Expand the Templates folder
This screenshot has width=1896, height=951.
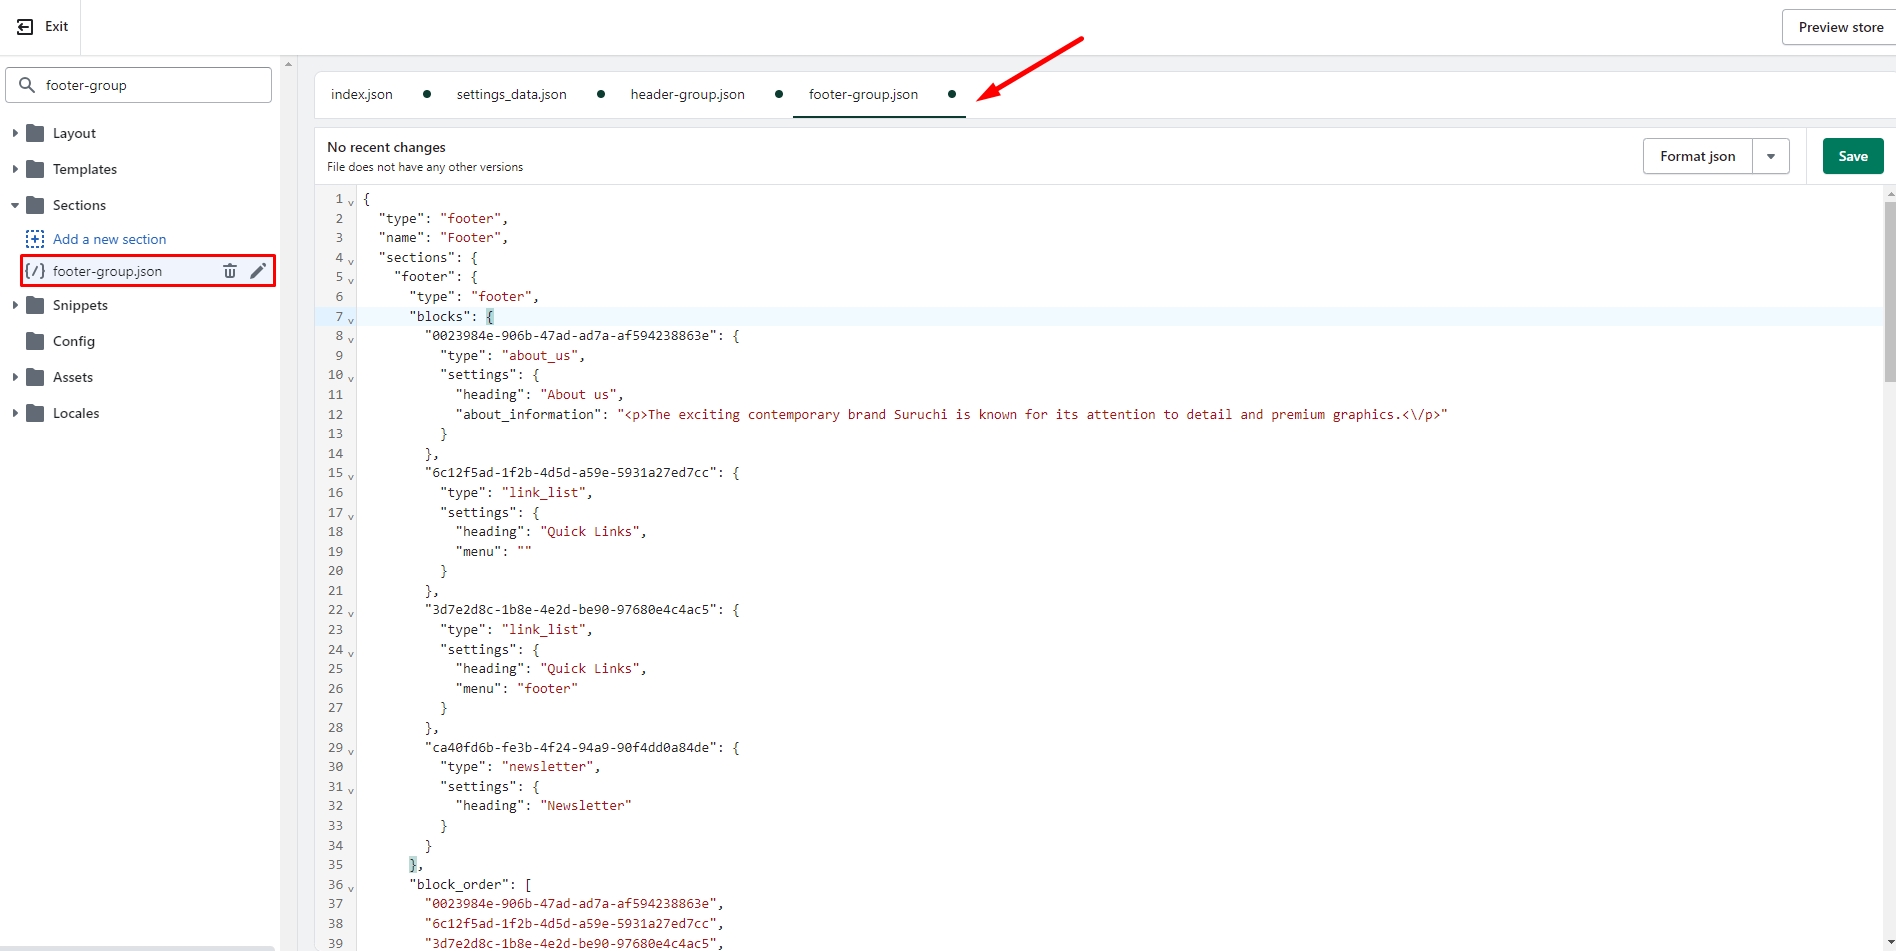click(15, 169)
